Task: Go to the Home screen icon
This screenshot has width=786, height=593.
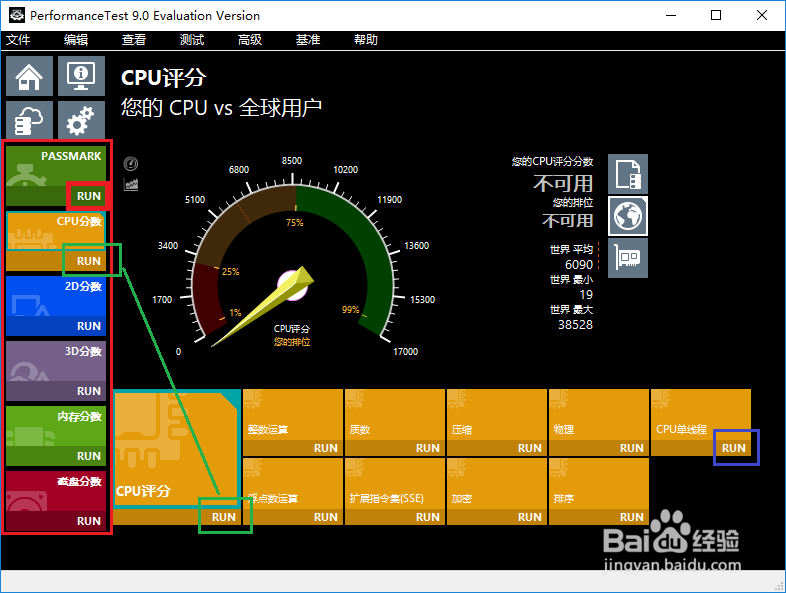Action: click(x=30, y=76)
